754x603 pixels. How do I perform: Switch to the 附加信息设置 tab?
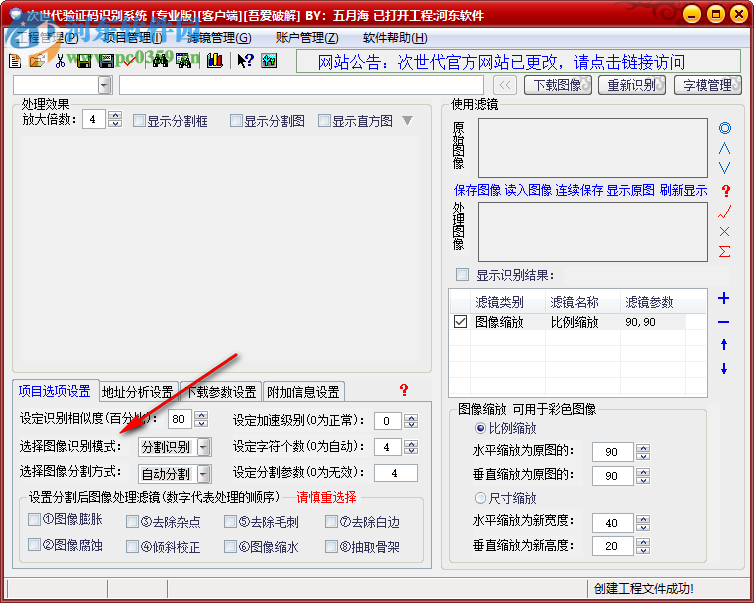303,392
